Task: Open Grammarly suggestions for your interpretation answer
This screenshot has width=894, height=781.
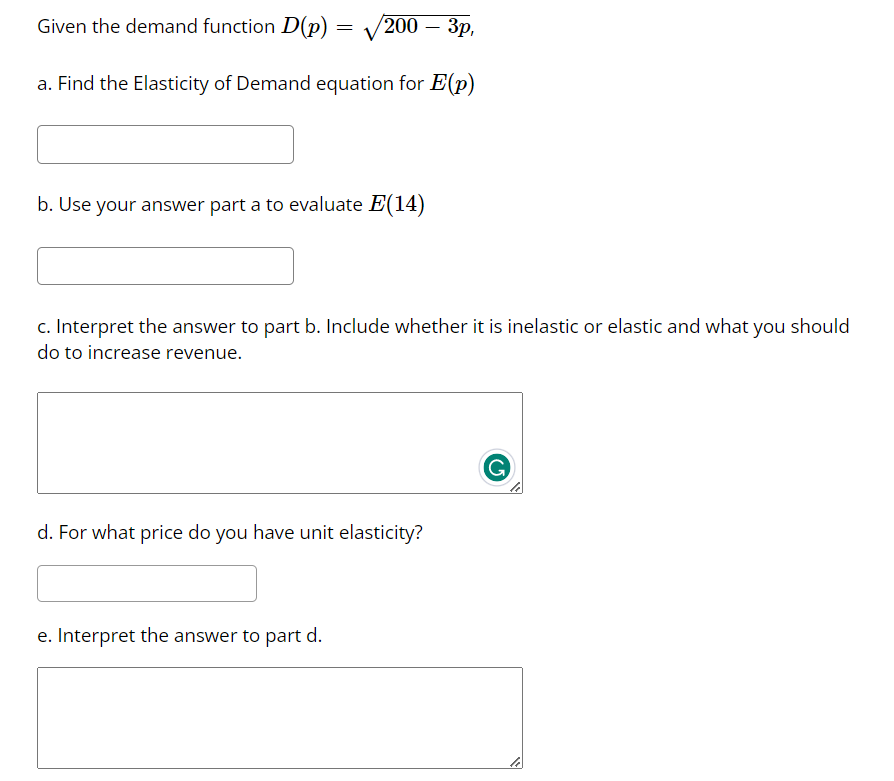Action: [497, 466]
